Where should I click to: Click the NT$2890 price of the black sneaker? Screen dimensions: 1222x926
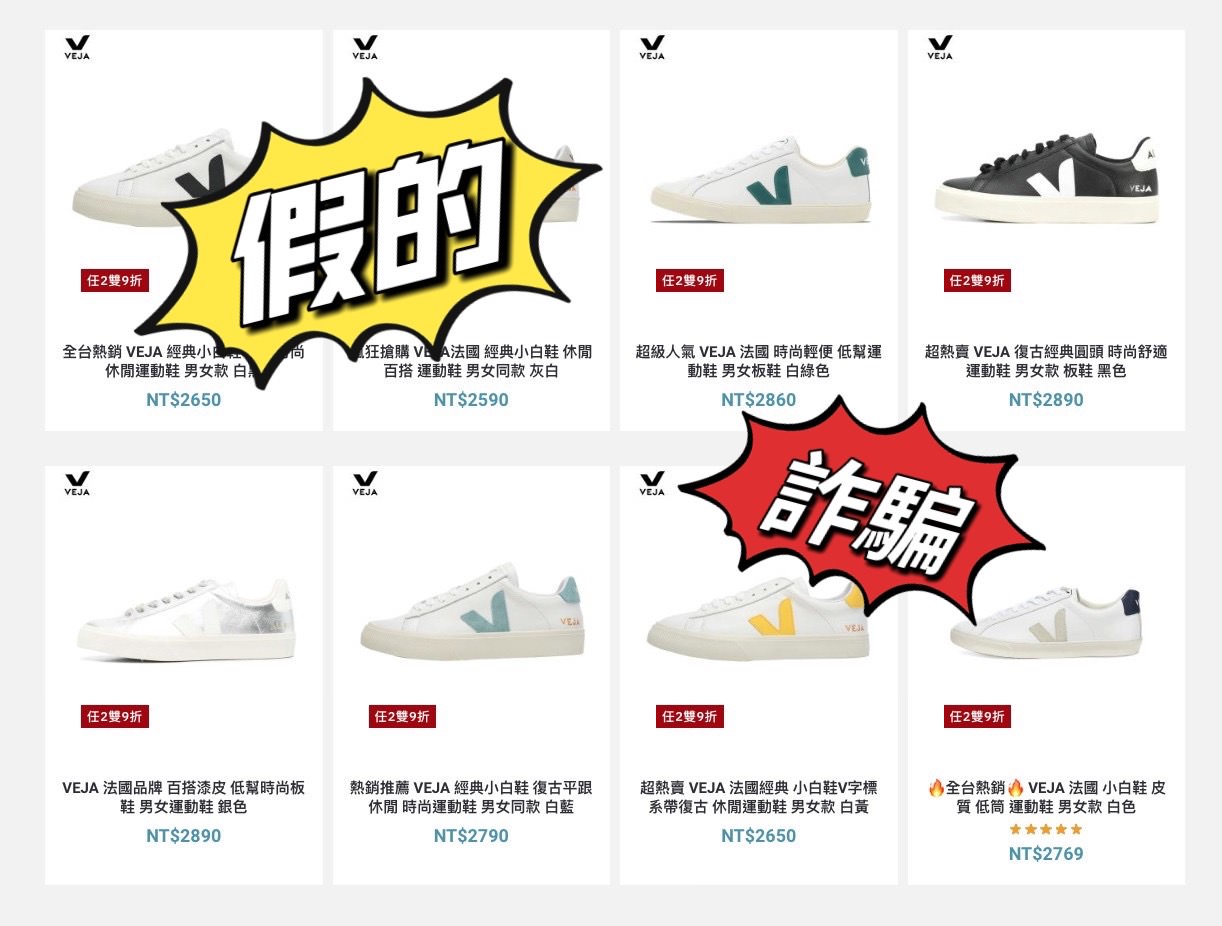1046,400
